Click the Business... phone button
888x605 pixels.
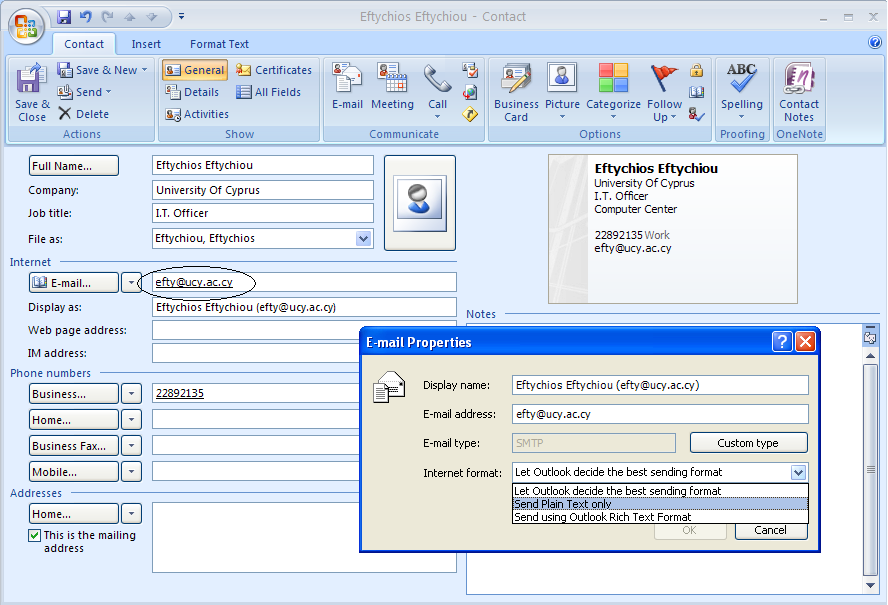click(74, 393)
